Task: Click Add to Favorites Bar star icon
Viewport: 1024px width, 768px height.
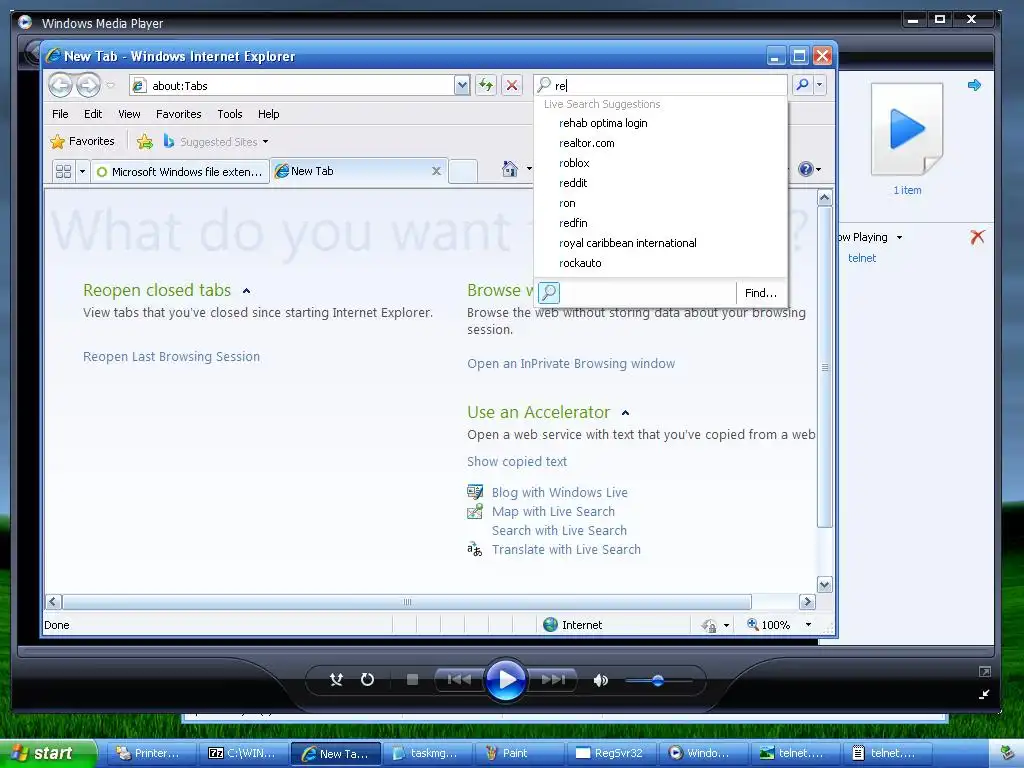Action: point(145,141)
